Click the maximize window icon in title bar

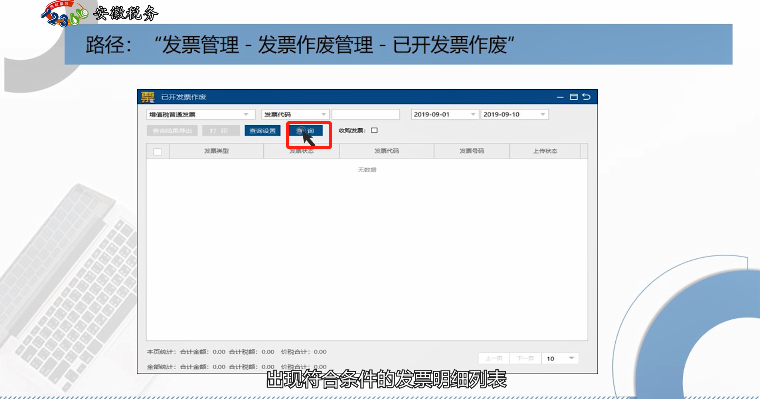coord(573,97)
